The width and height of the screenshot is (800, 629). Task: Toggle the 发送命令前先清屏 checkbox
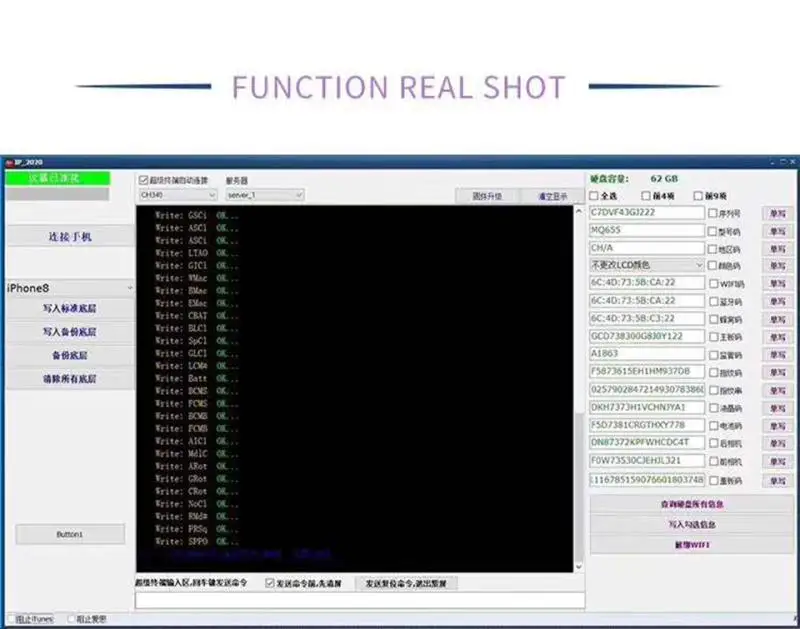click(x=269, y=583)
